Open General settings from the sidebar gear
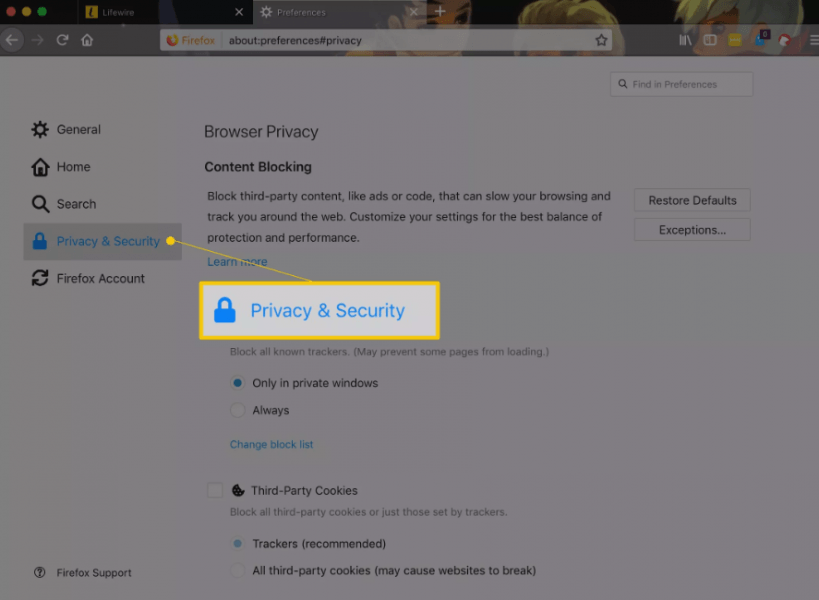The image size is (819, 600). pos(39,129)
